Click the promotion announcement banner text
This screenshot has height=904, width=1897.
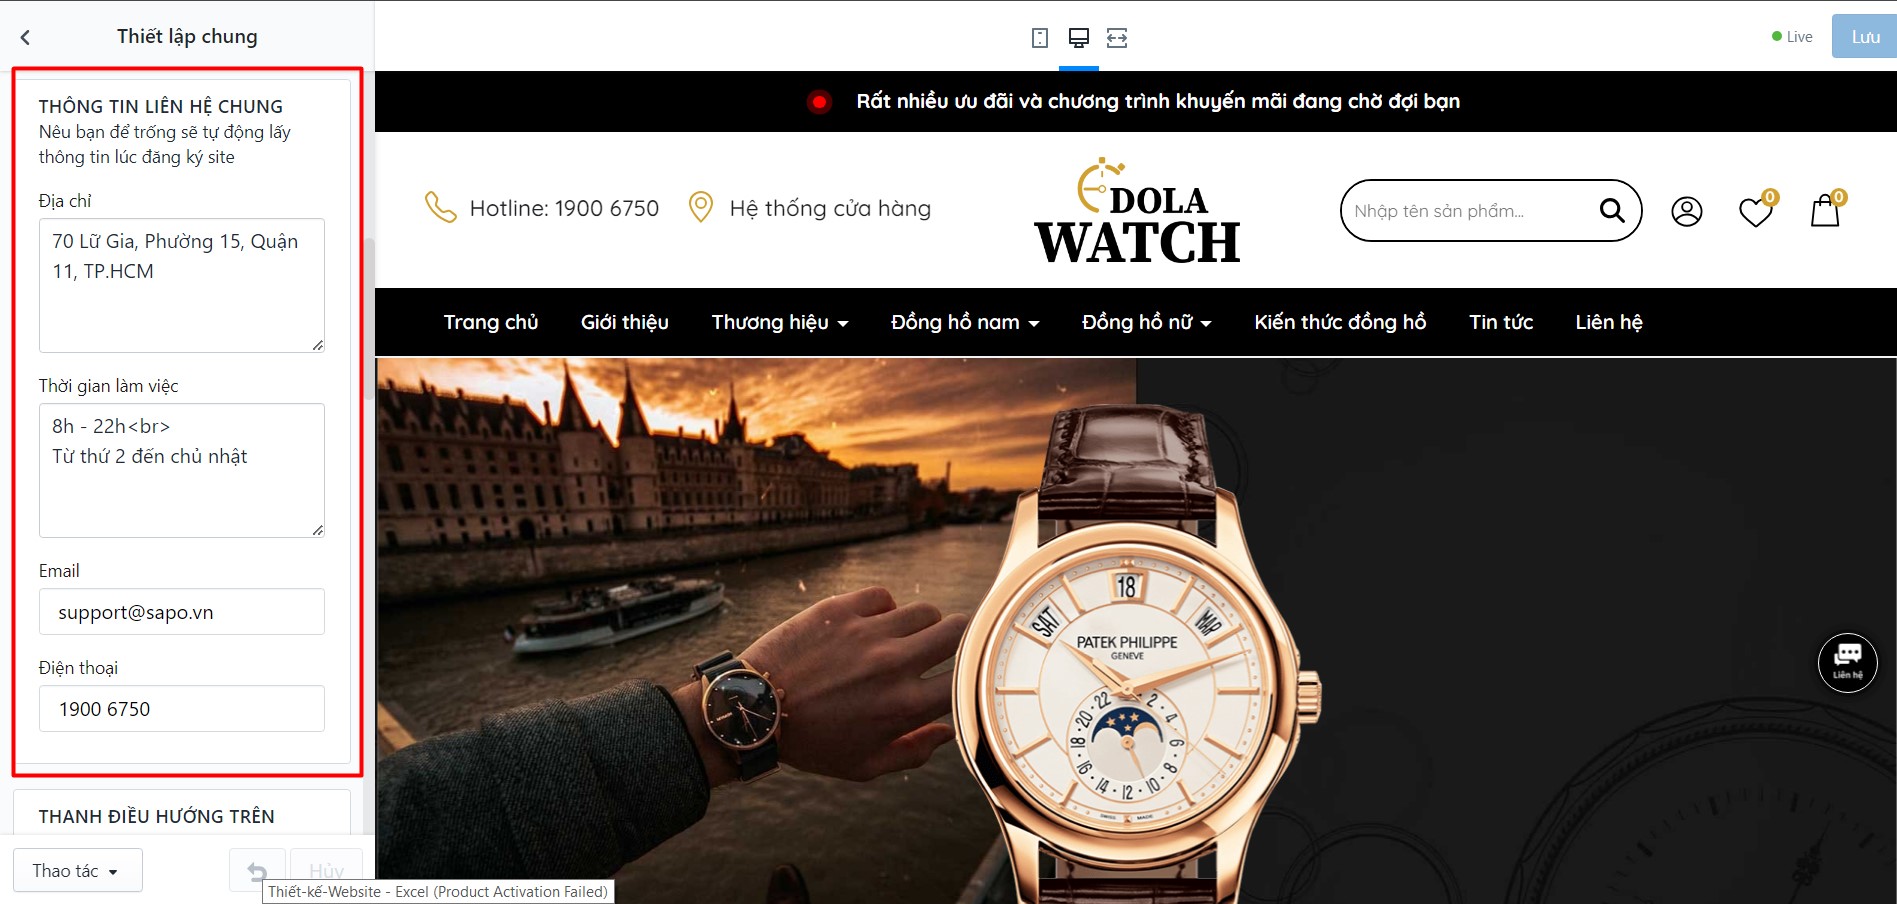(1158, 101)
